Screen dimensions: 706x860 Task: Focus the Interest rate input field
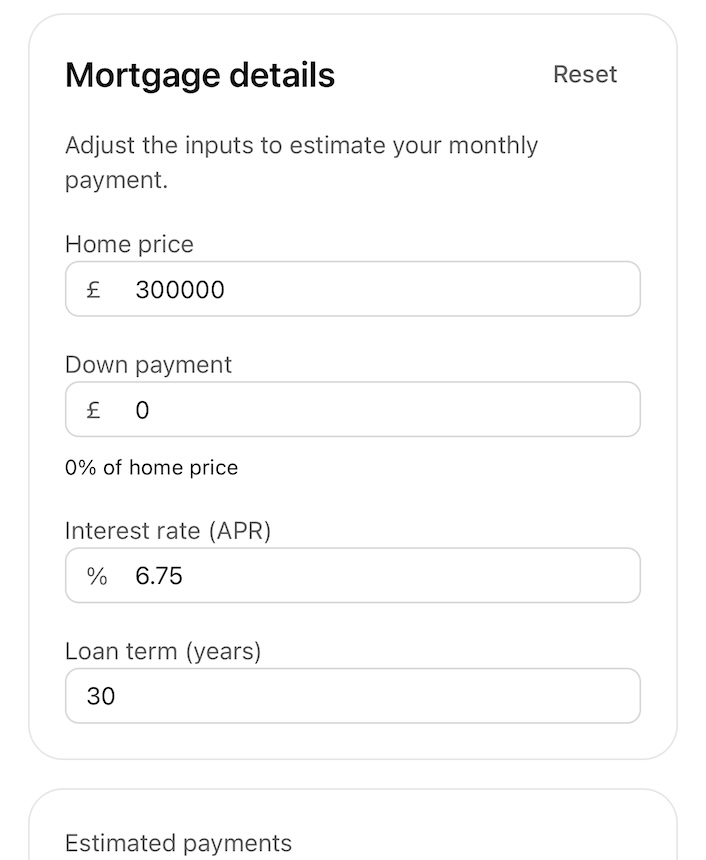[400, 576]
